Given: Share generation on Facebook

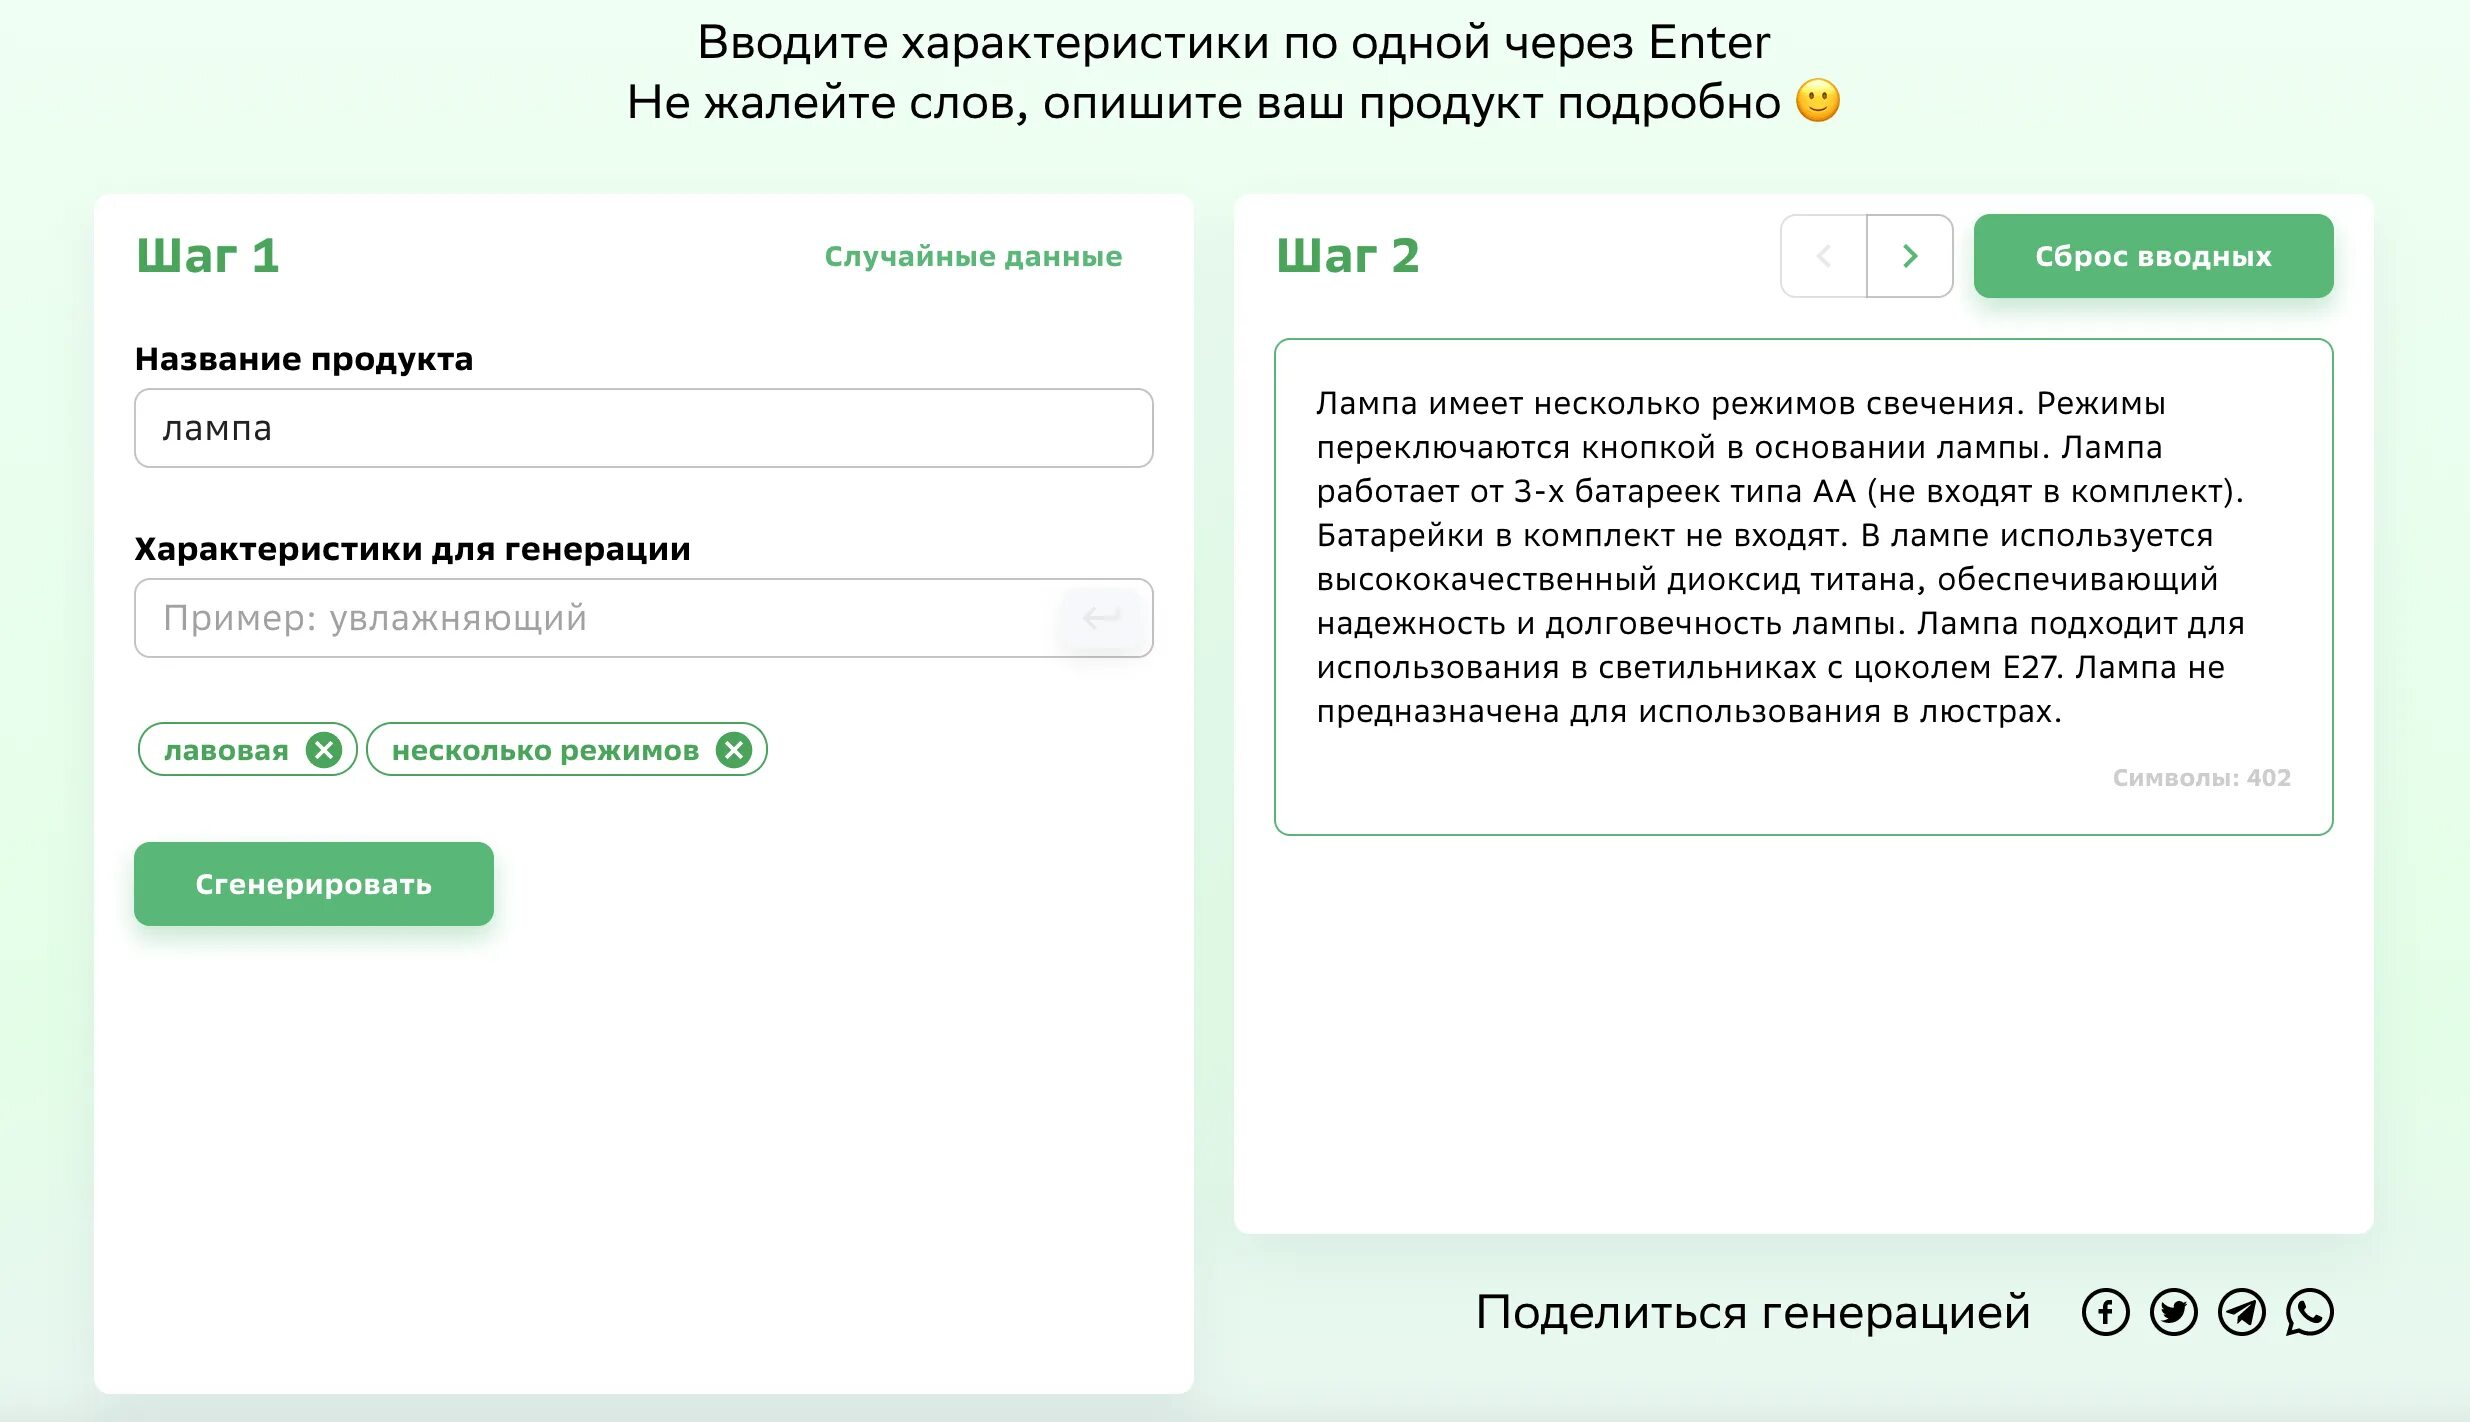Looking at the screenshot, I should tap(2105, 1312).
